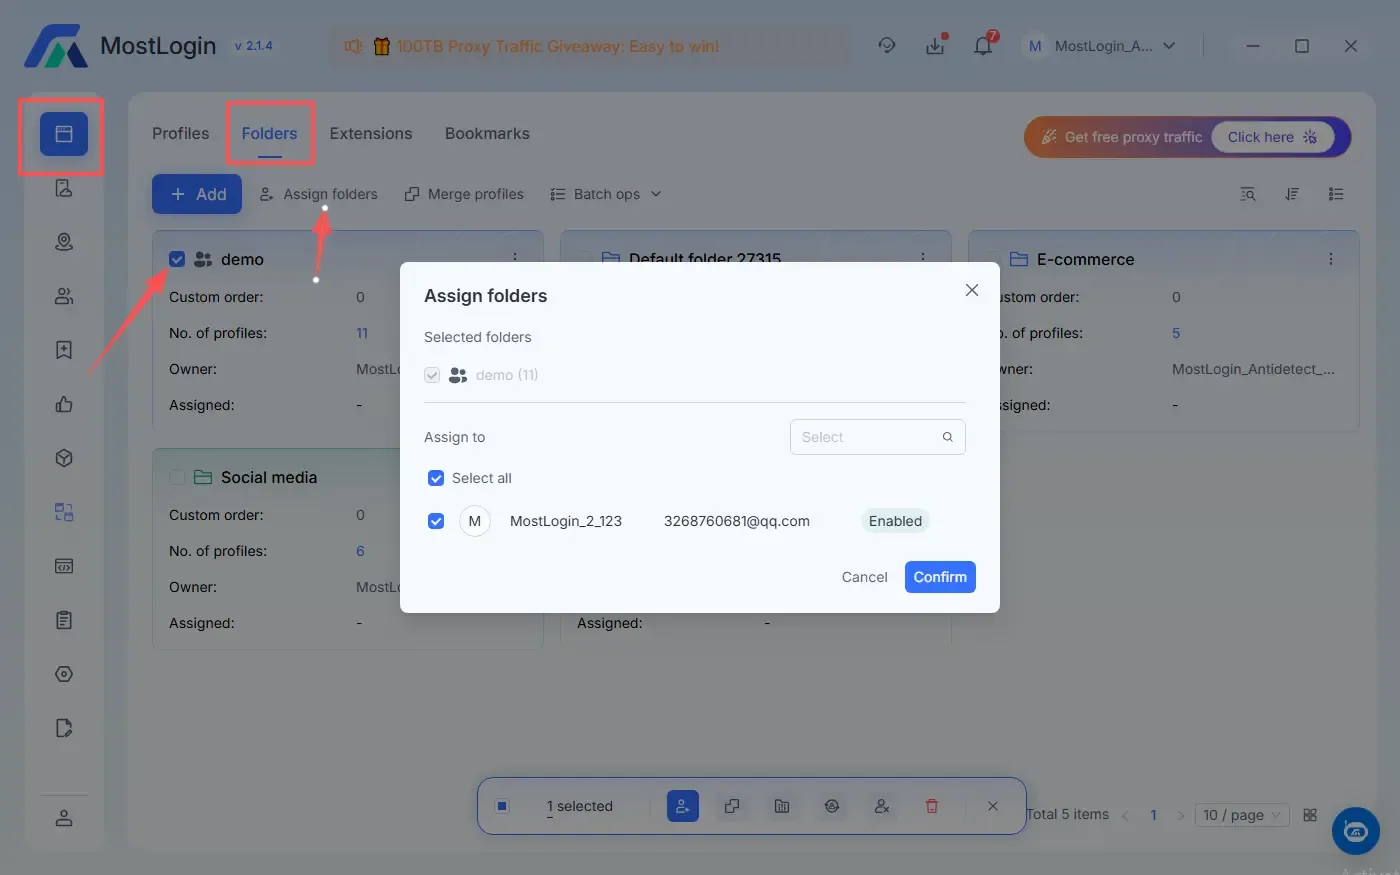The height and width of the screenshot is (875, 1400).
Task: Click the search list icon in toolbar
Action: click(1248, 194)
